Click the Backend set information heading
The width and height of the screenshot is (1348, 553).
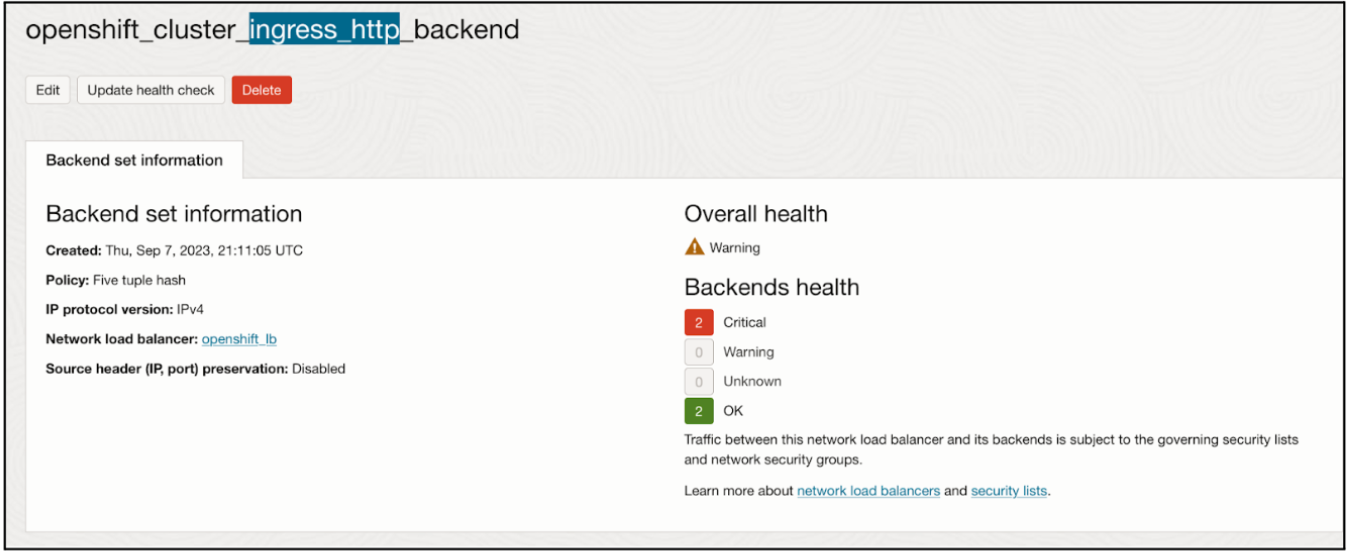coord(174,214)
